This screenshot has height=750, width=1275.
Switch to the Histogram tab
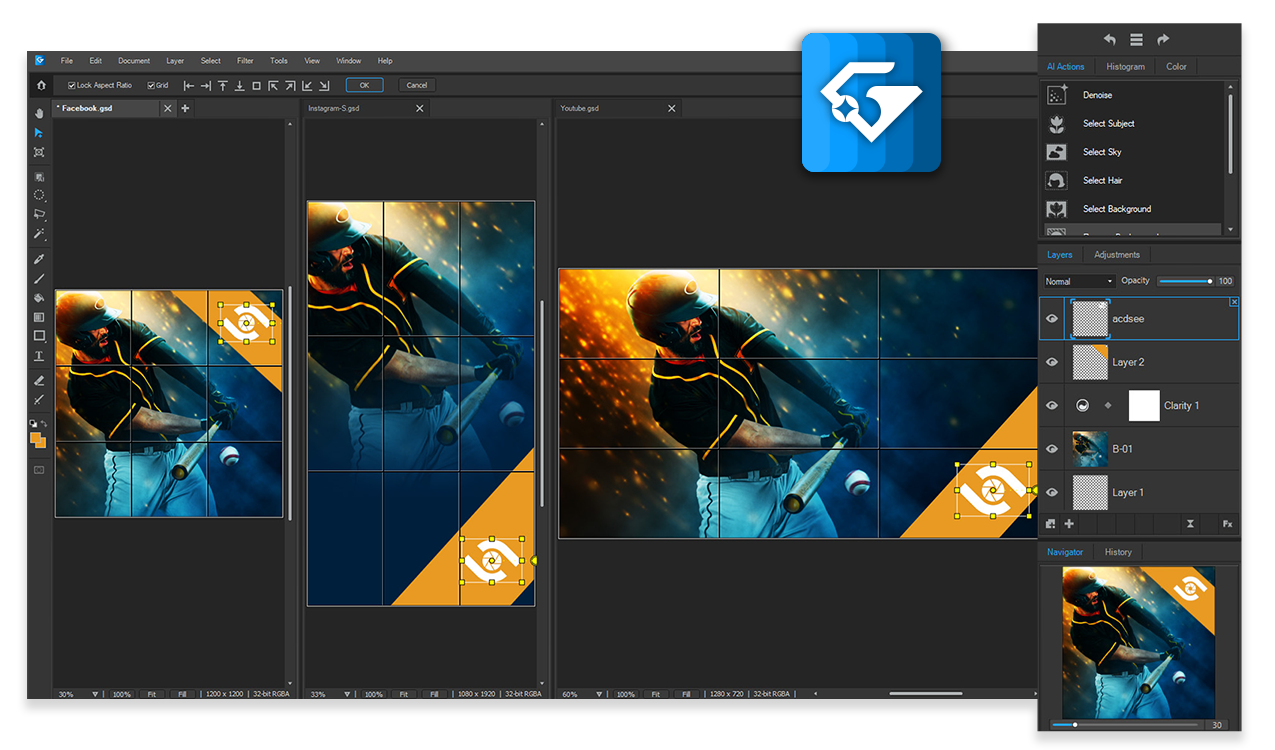[1125, 67]
